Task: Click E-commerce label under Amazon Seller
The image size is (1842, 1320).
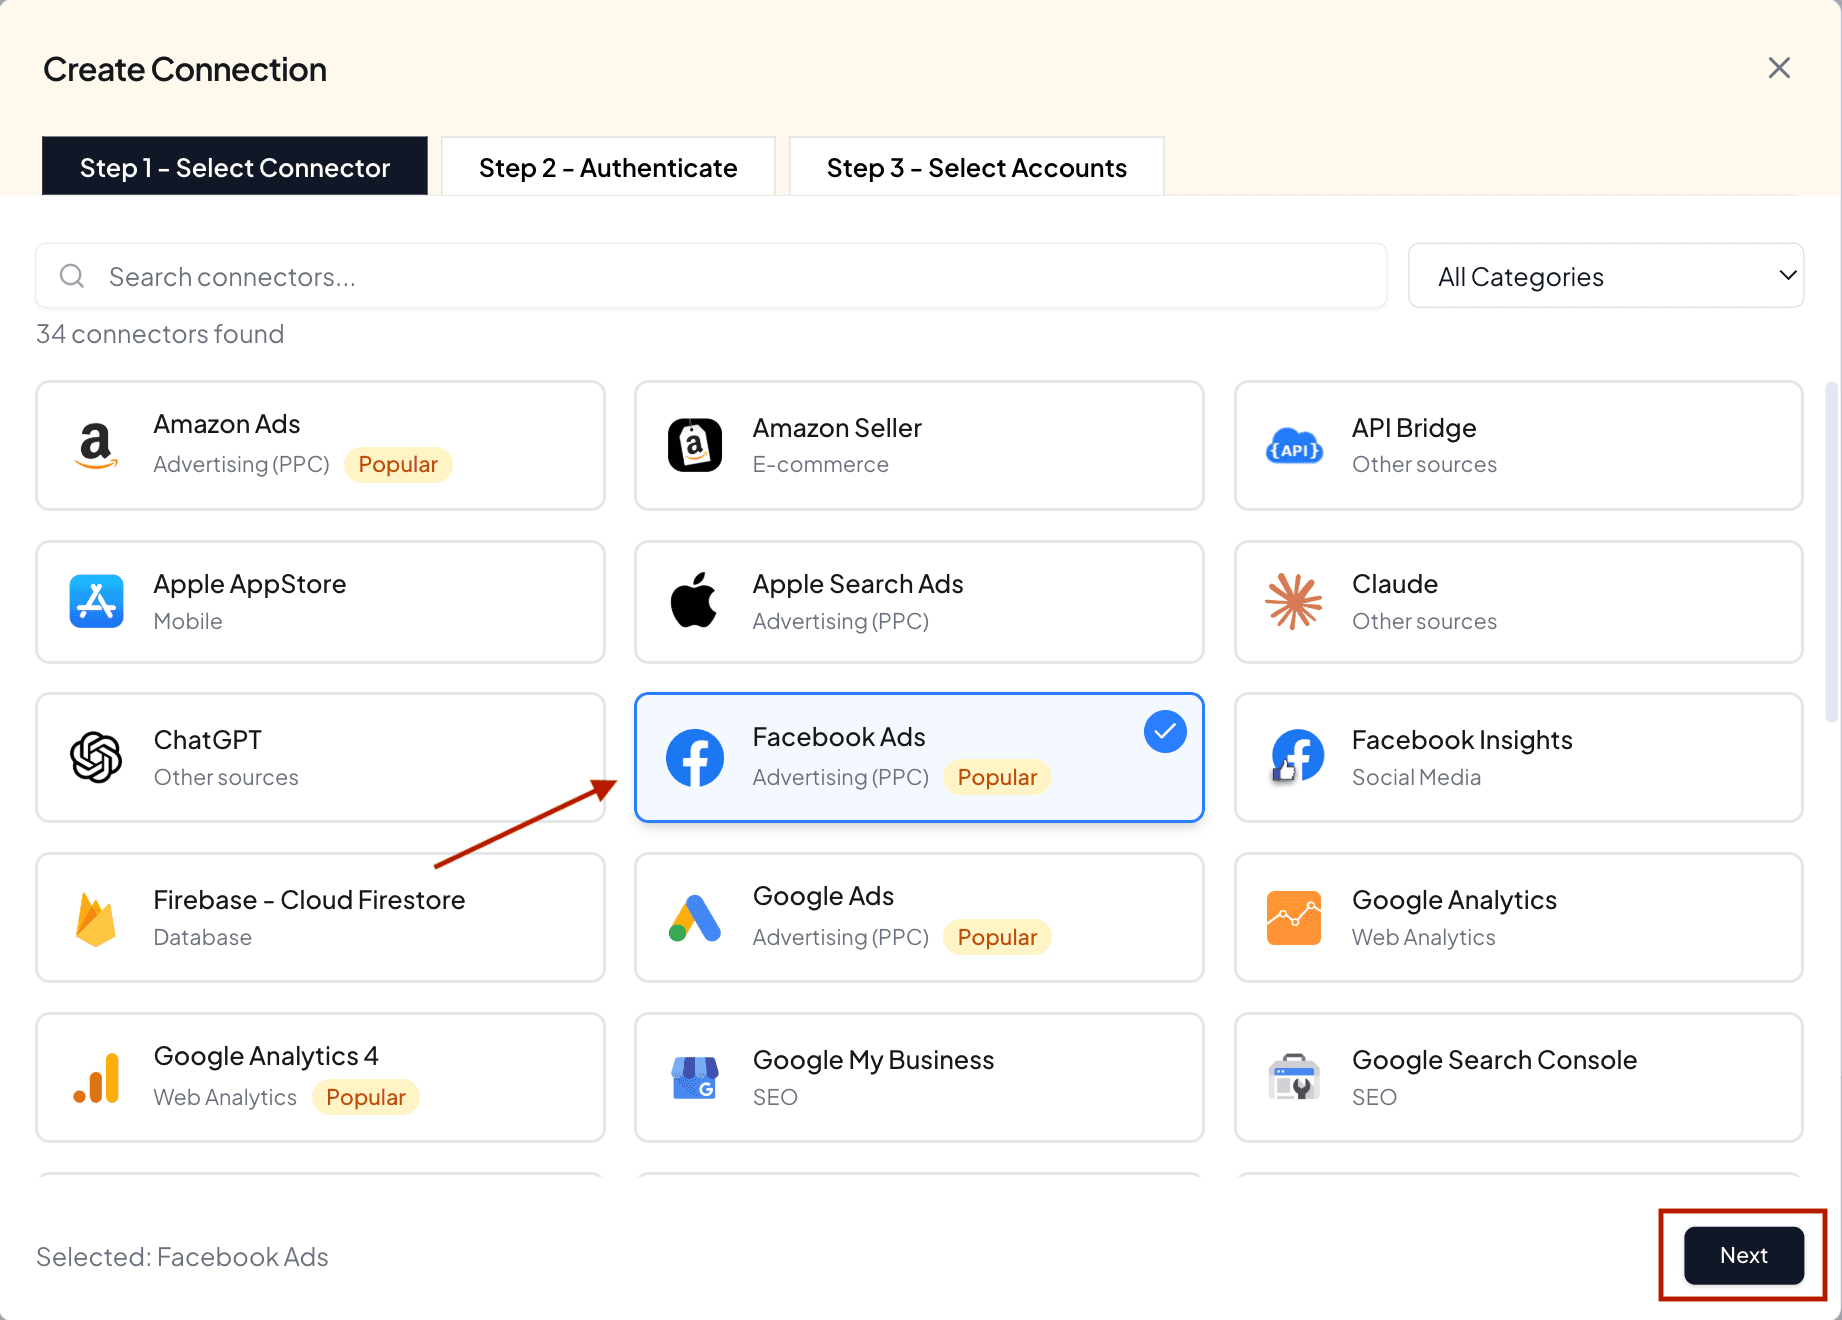Action: (x=820, y=464)
